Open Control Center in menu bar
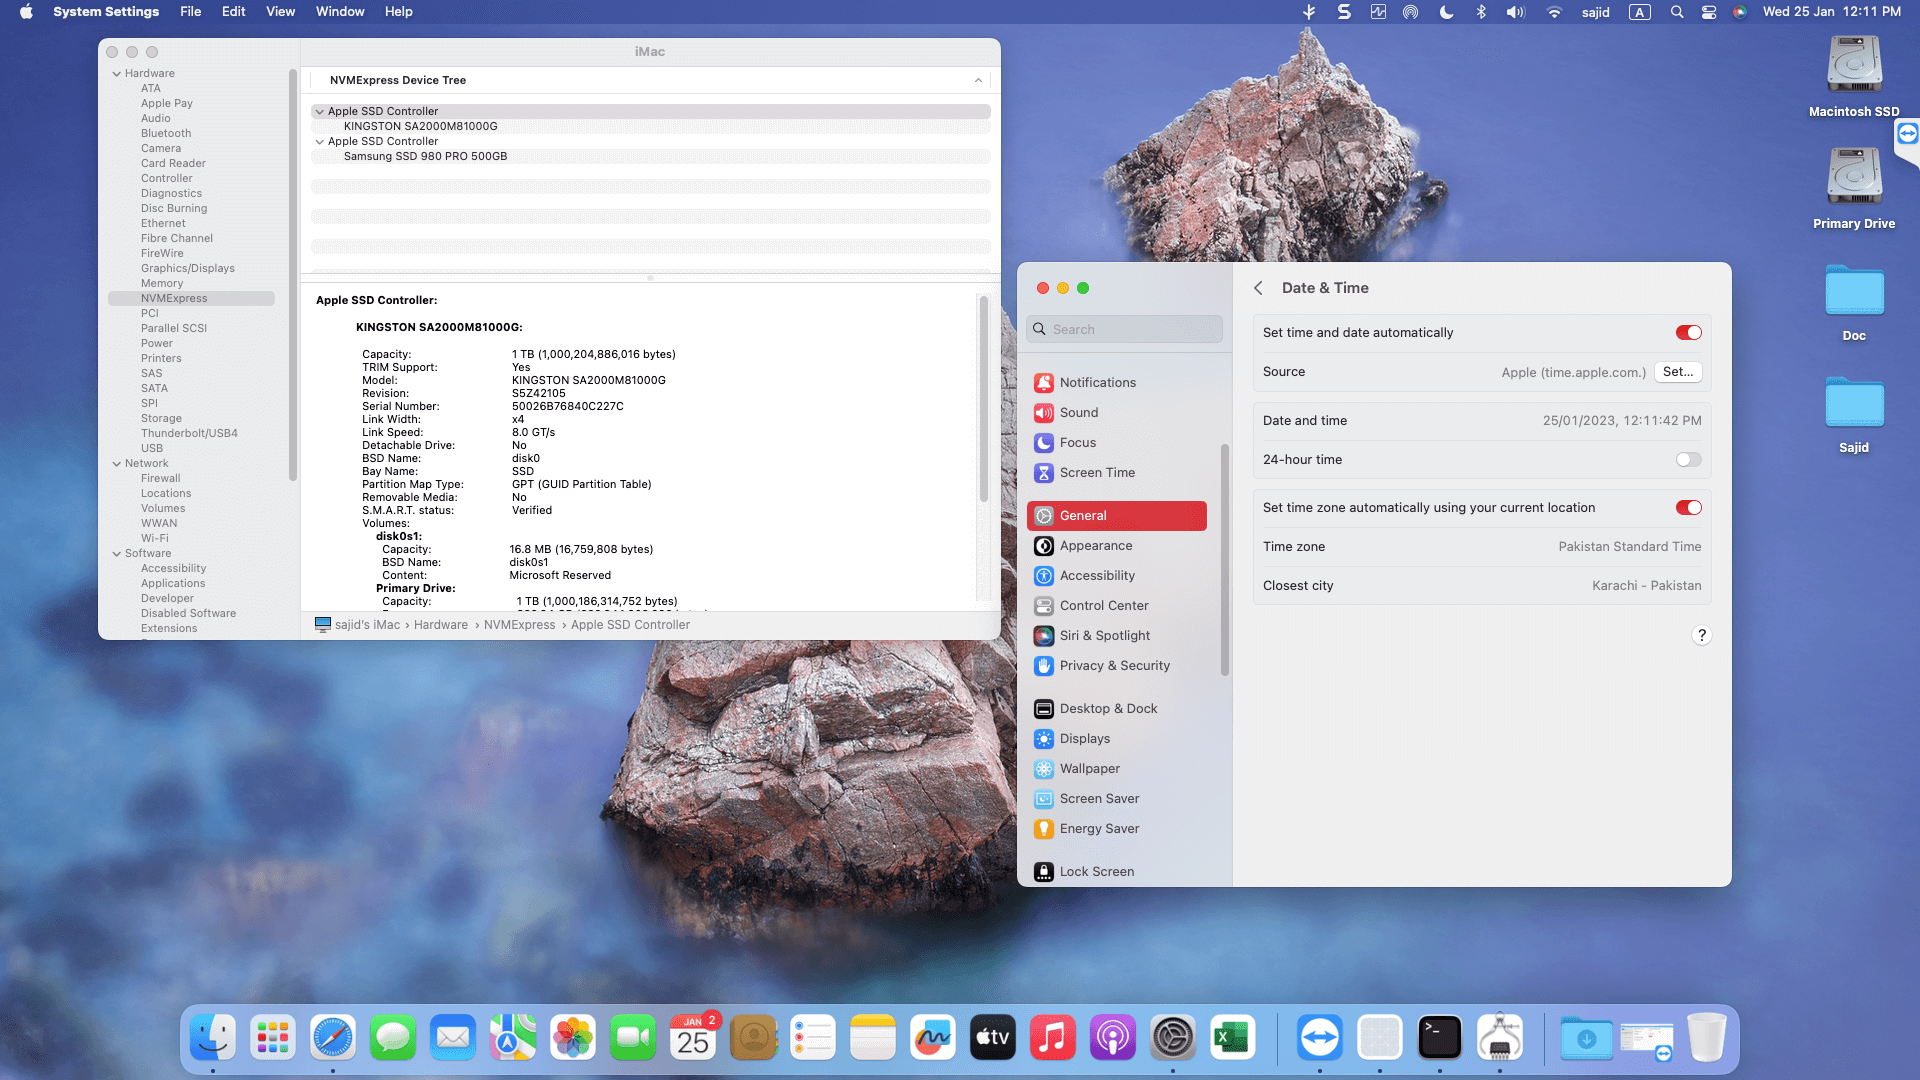Viewport: 1920px width, 1080px height. click(x=1709, y=11)
